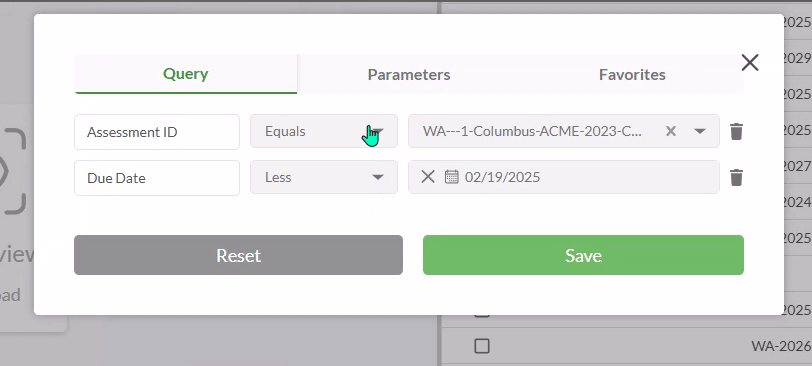Screen dimensions: 812x366
Task: Clear the selected WA---1-Columbus assessment value
Action: (x=671, y=131)
